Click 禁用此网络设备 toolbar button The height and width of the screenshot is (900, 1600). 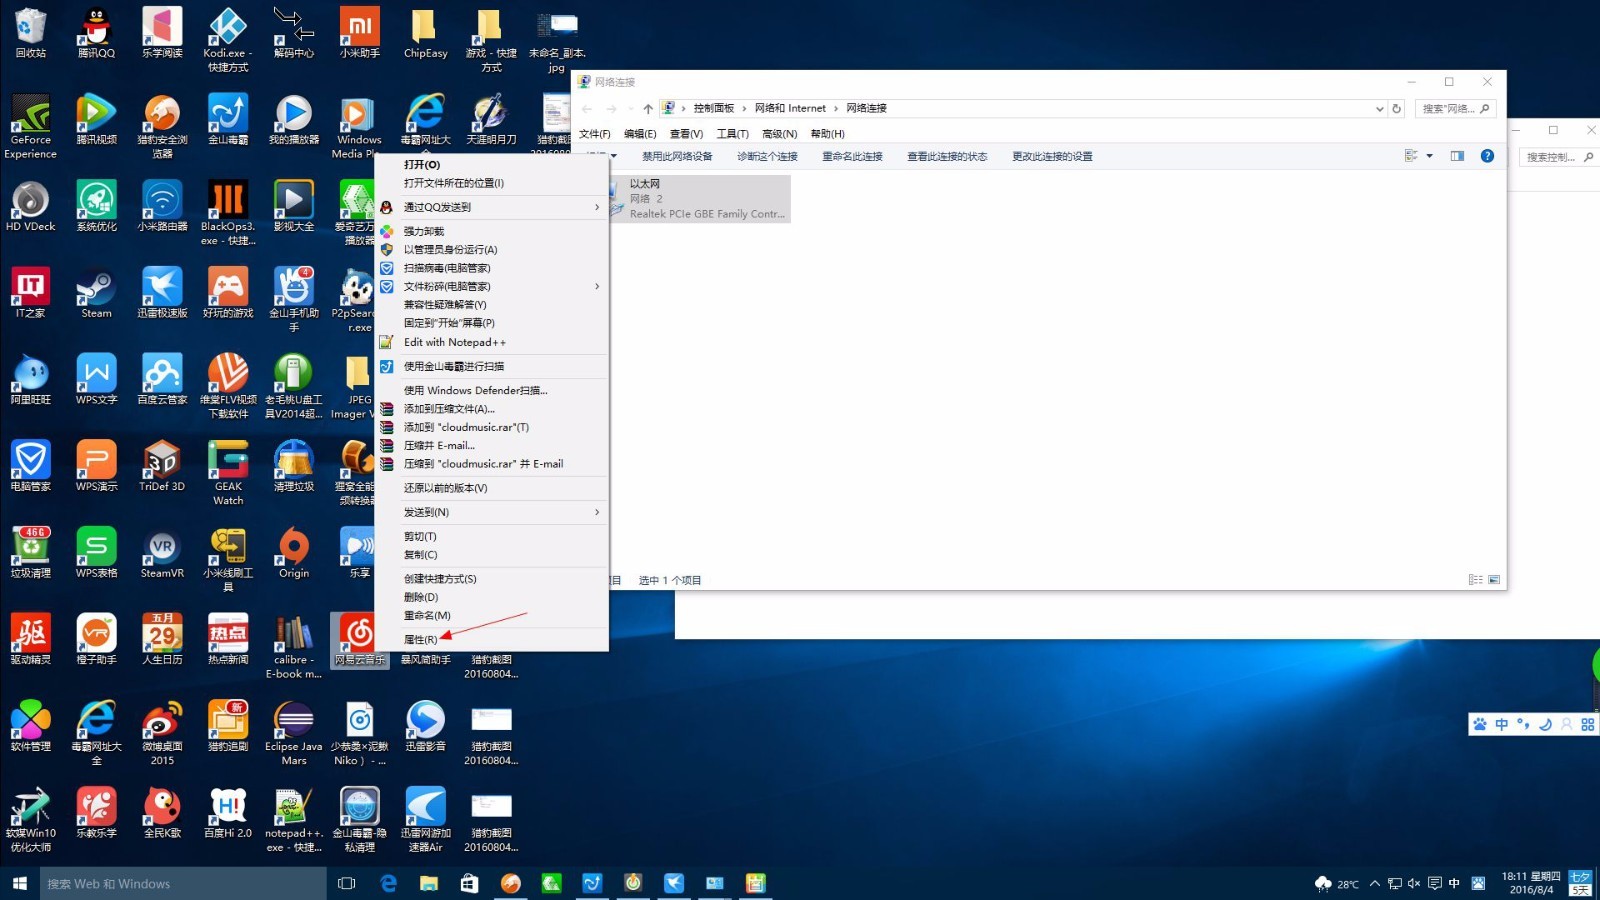pyautogui.click(x=677, y=157)
